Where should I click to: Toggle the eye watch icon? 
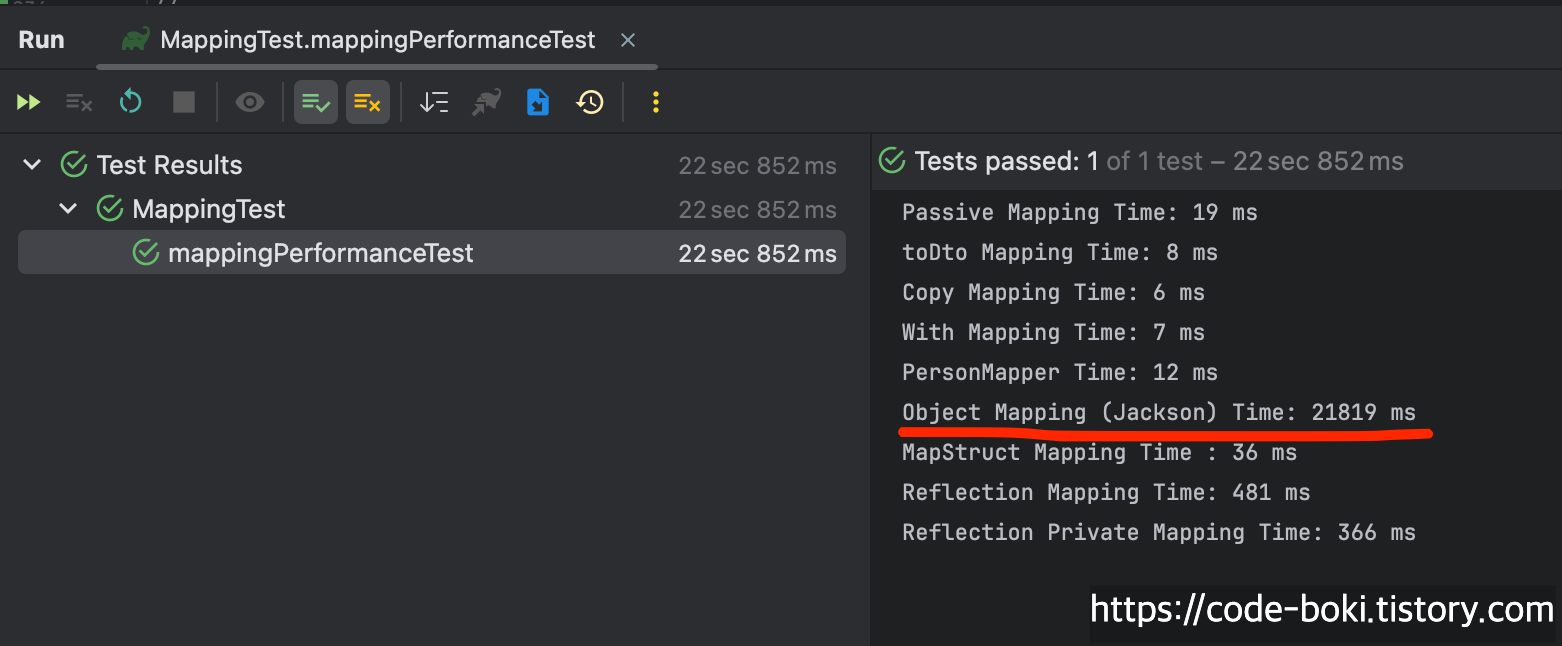coord(249,102)
